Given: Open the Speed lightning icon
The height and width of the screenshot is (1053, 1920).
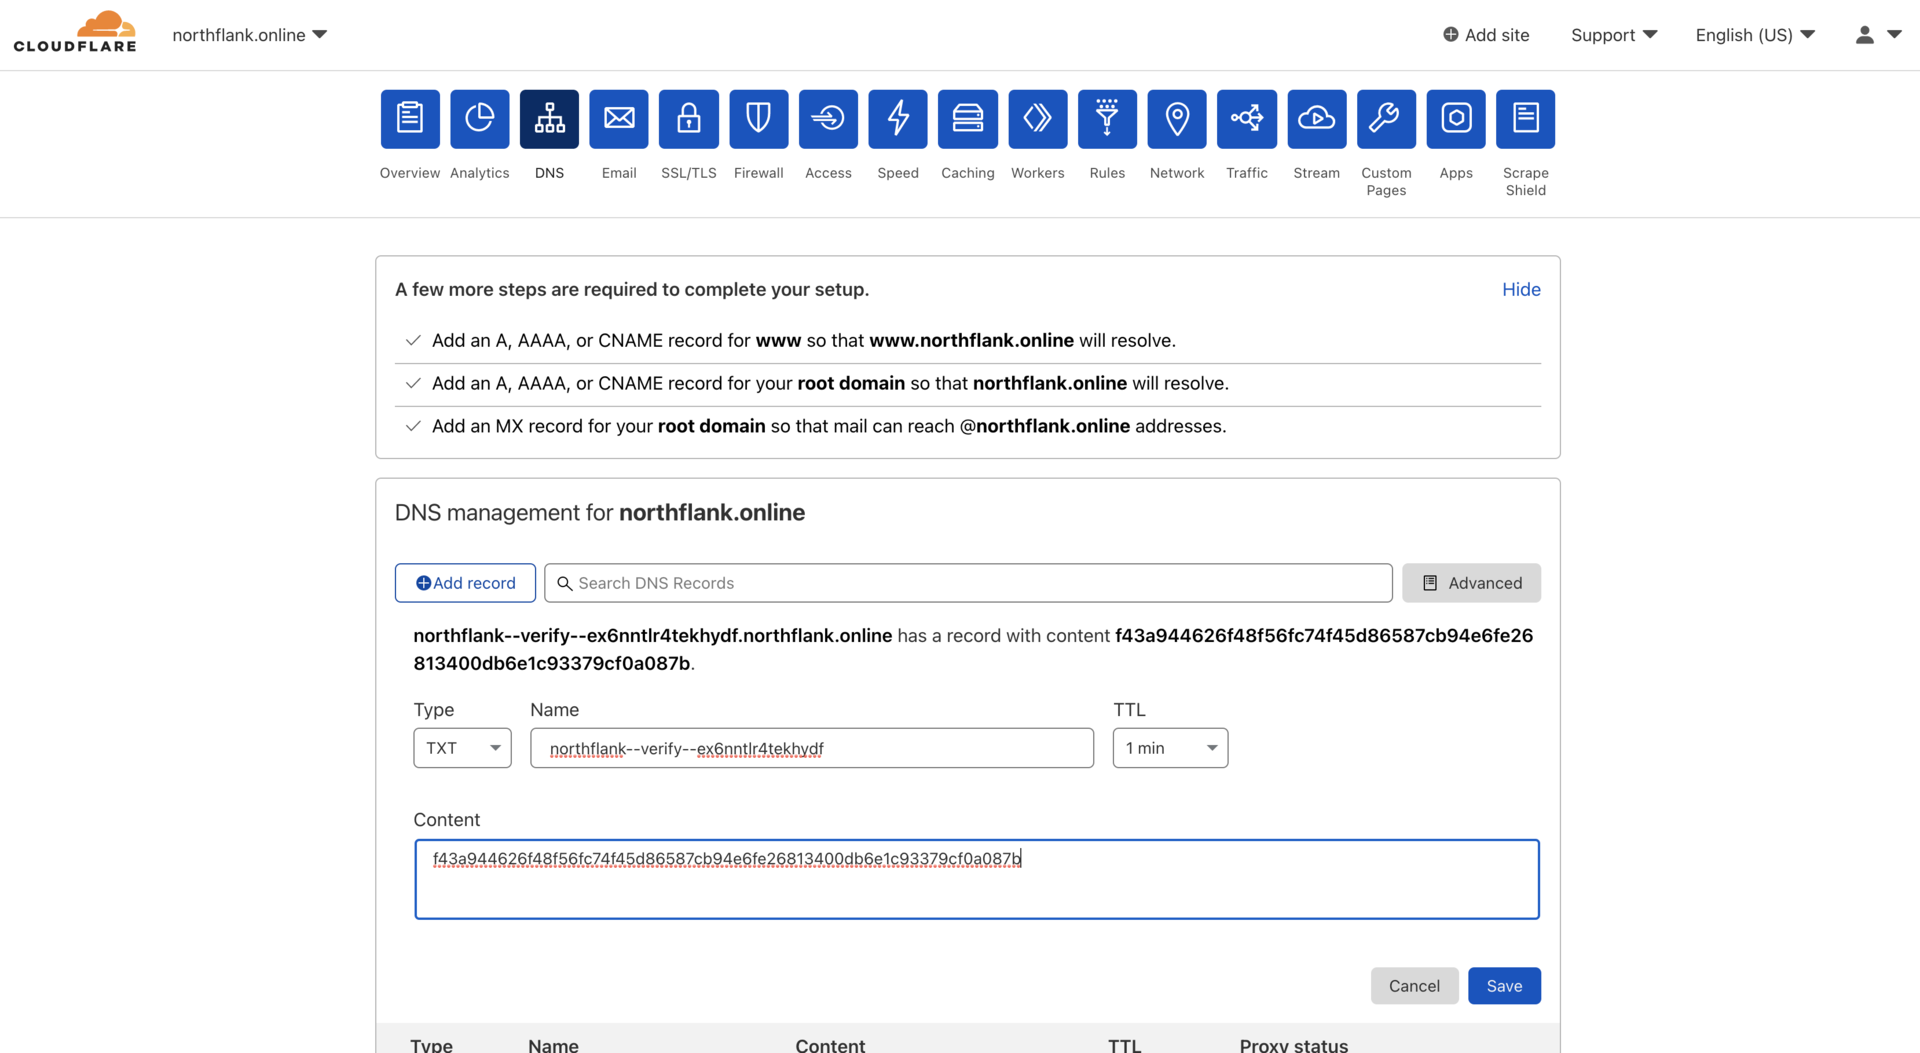Looking at the screenshot, I should tap(898, 119).
